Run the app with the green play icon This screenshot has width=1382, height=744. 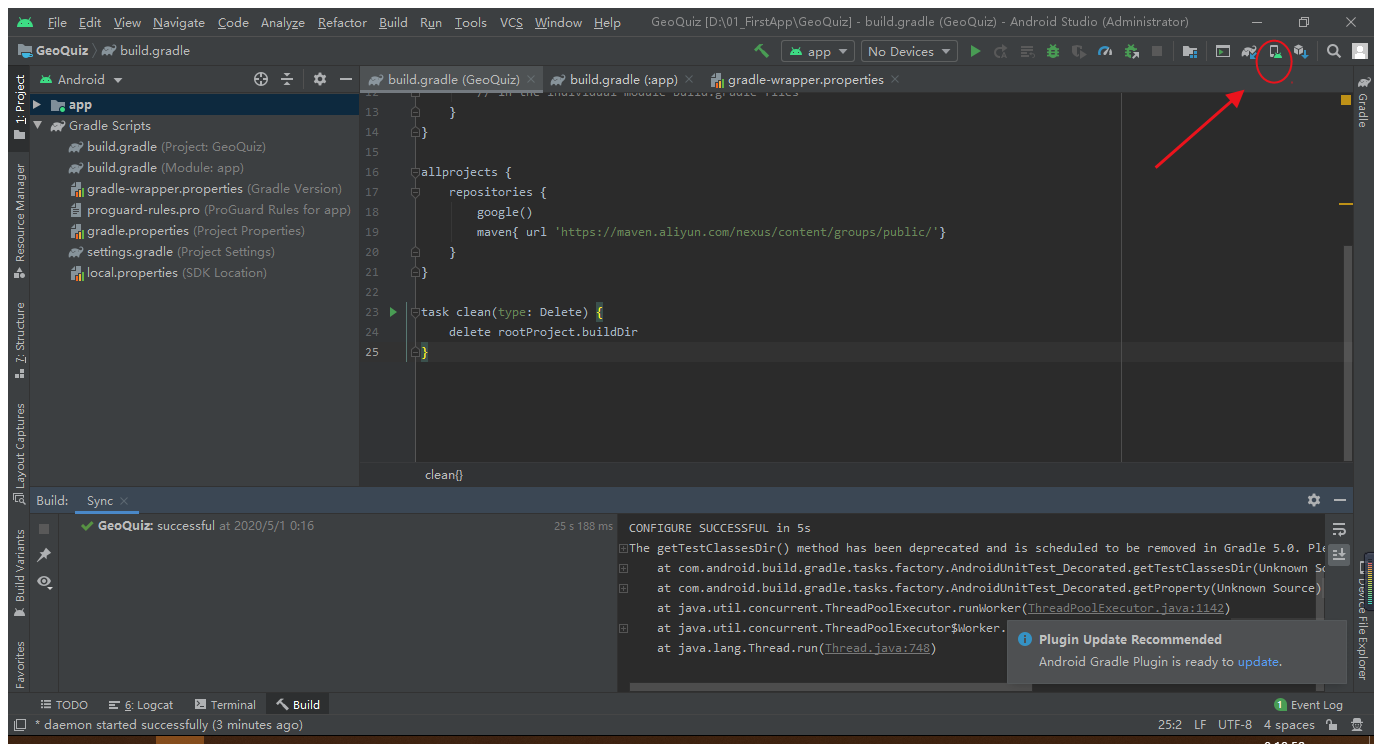(x=975, y=51)
